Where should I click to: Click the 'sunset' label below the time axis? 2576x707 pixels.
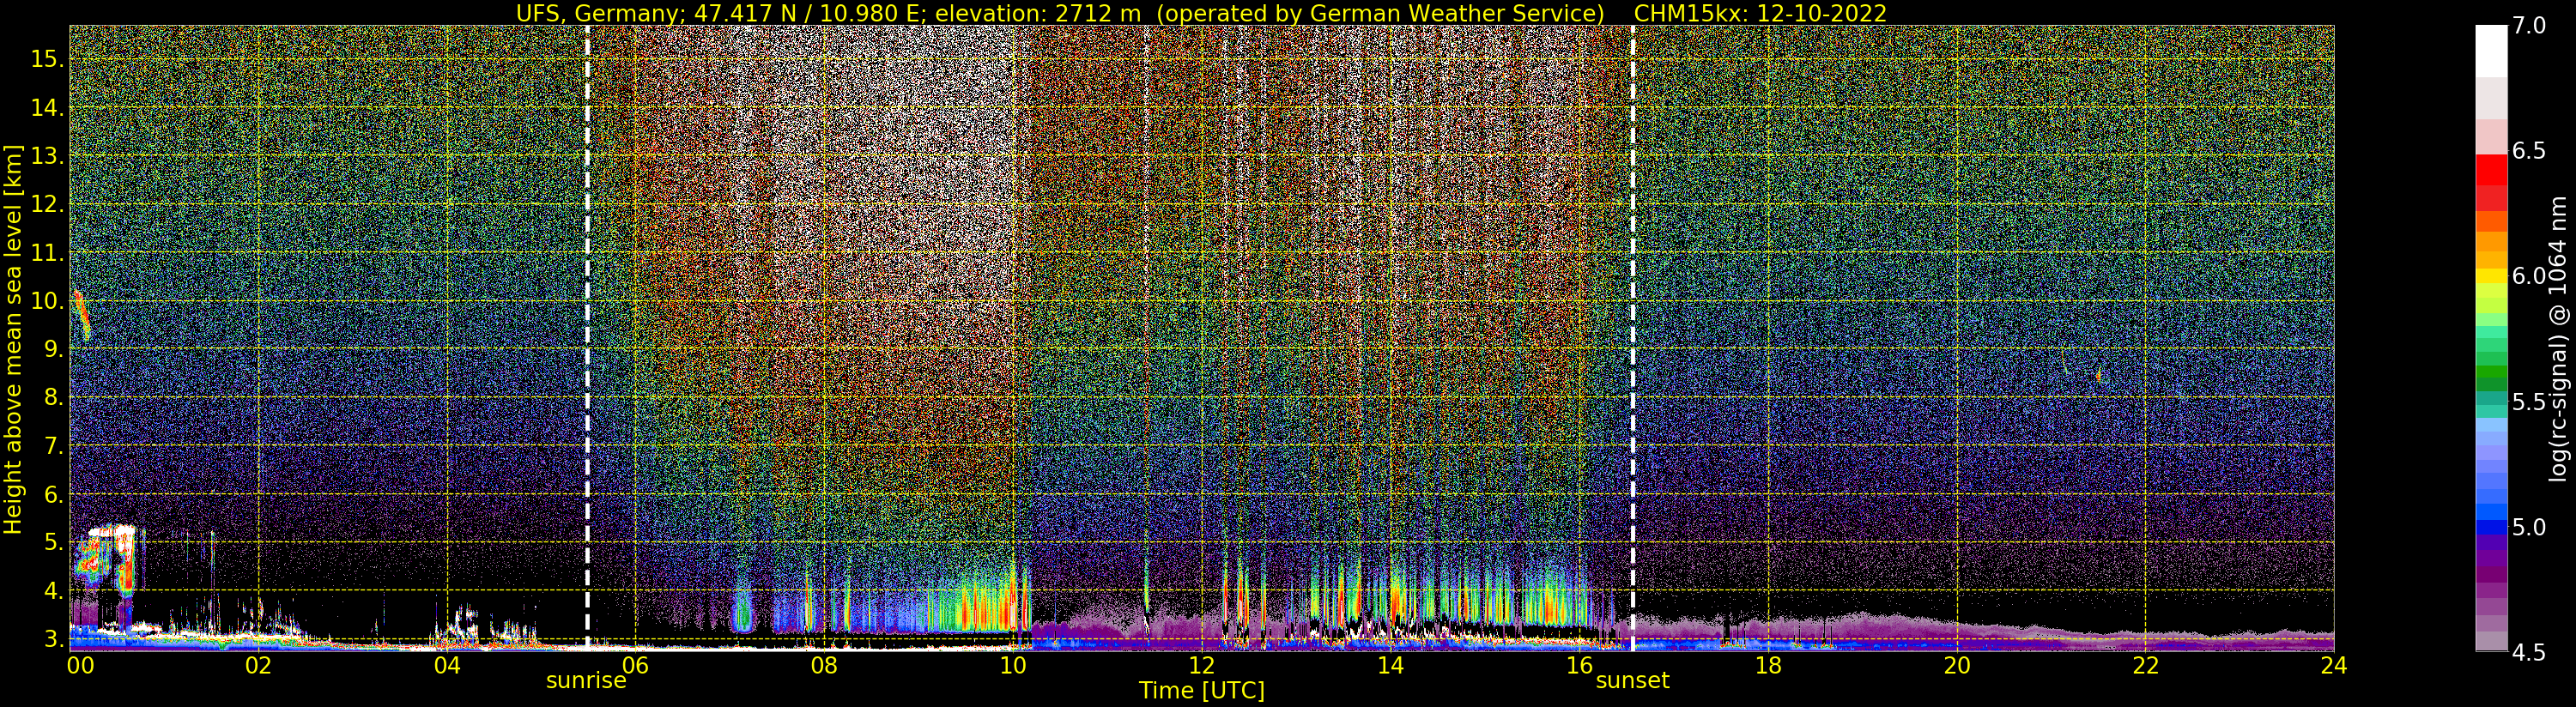[x=1632, y=681]
